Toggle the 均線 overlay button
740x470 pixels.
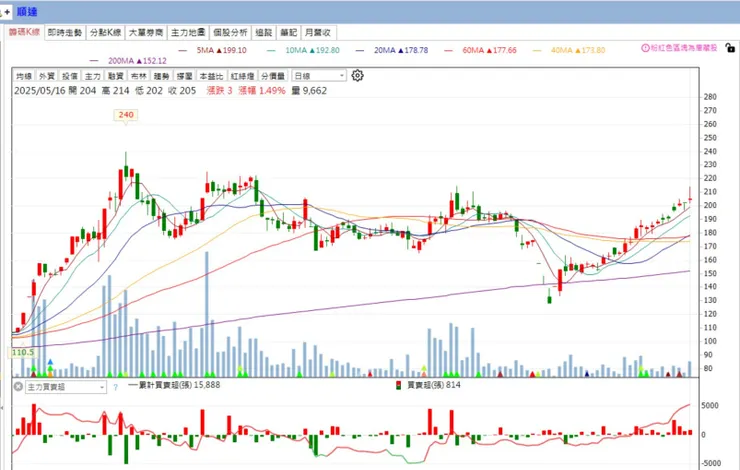pyautogui.click(x=24, y=76)
